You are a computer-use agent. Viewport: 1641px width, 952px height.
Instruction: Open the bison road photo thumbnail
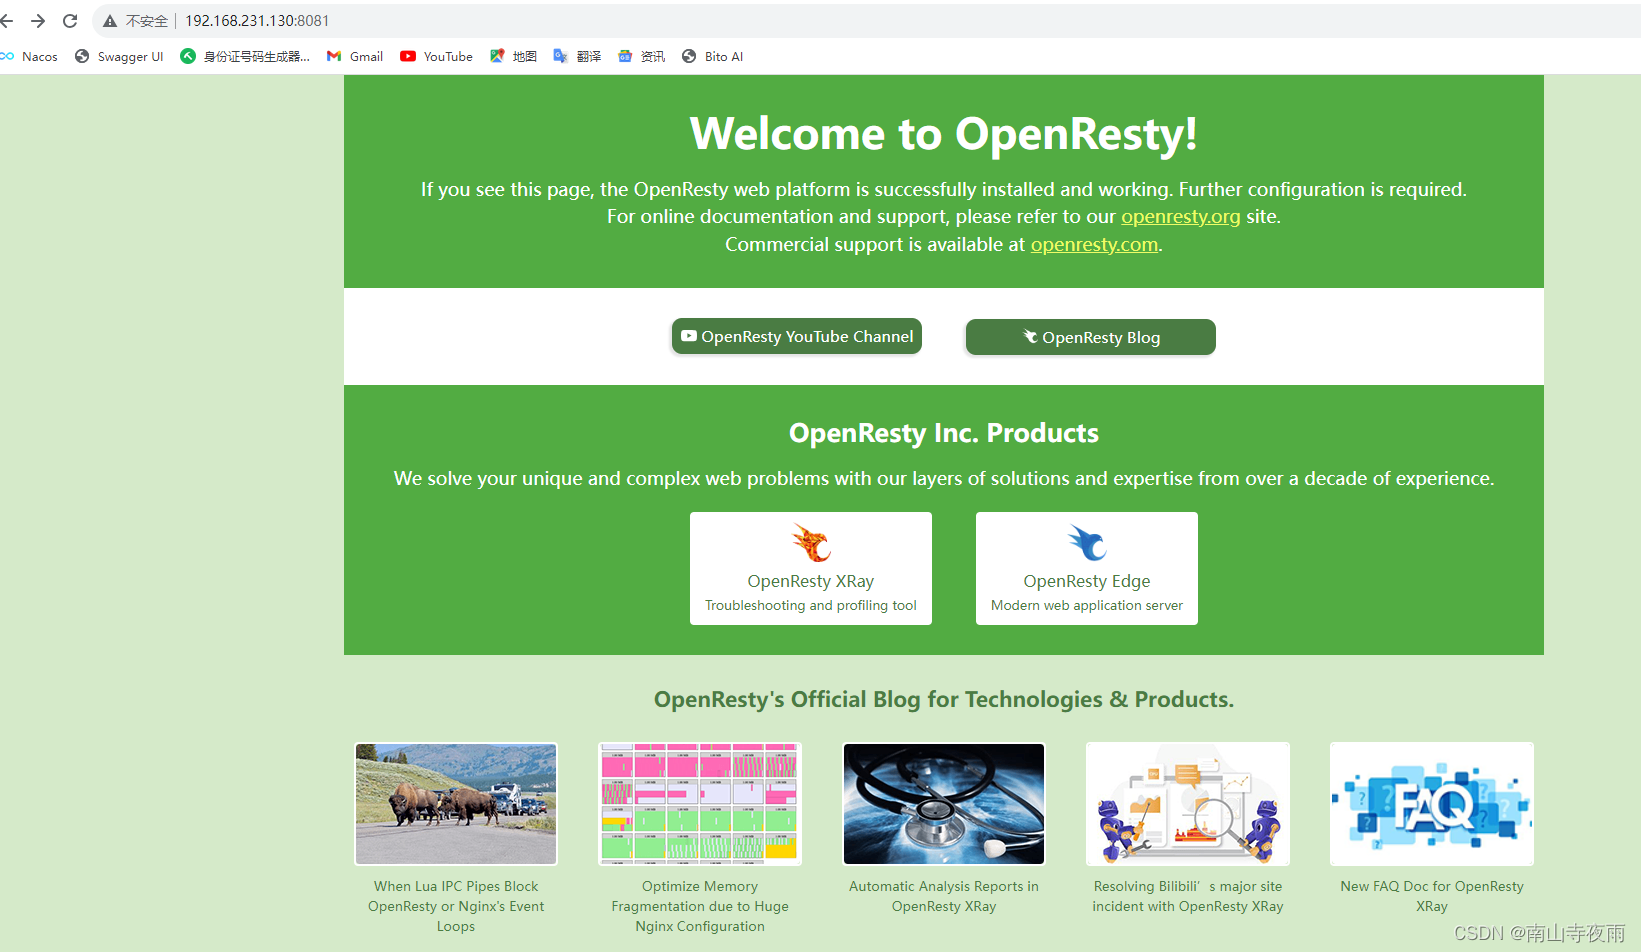point(456,804)
